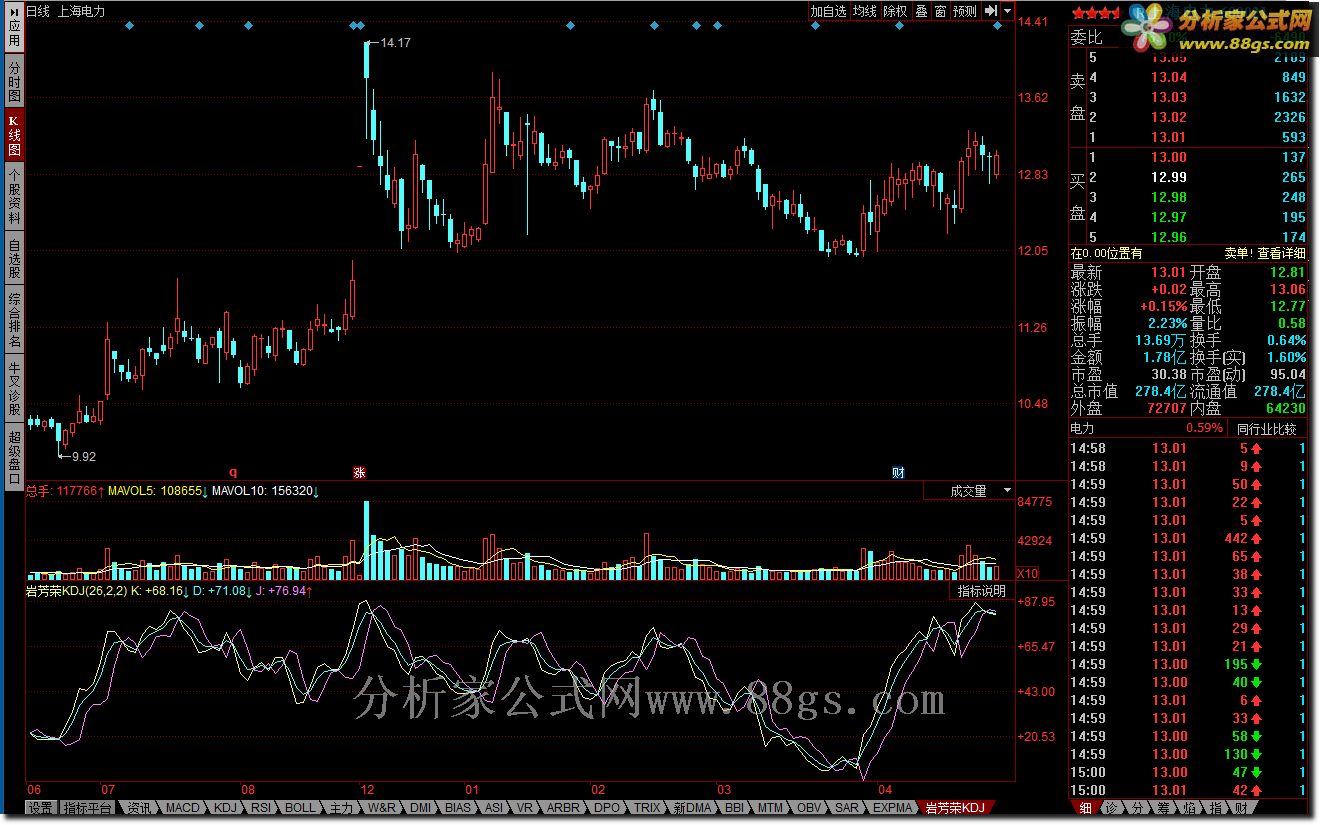Switch to the BBI indicator tab
Viewport: 1321px width, 825px height.
click(735, 808)
